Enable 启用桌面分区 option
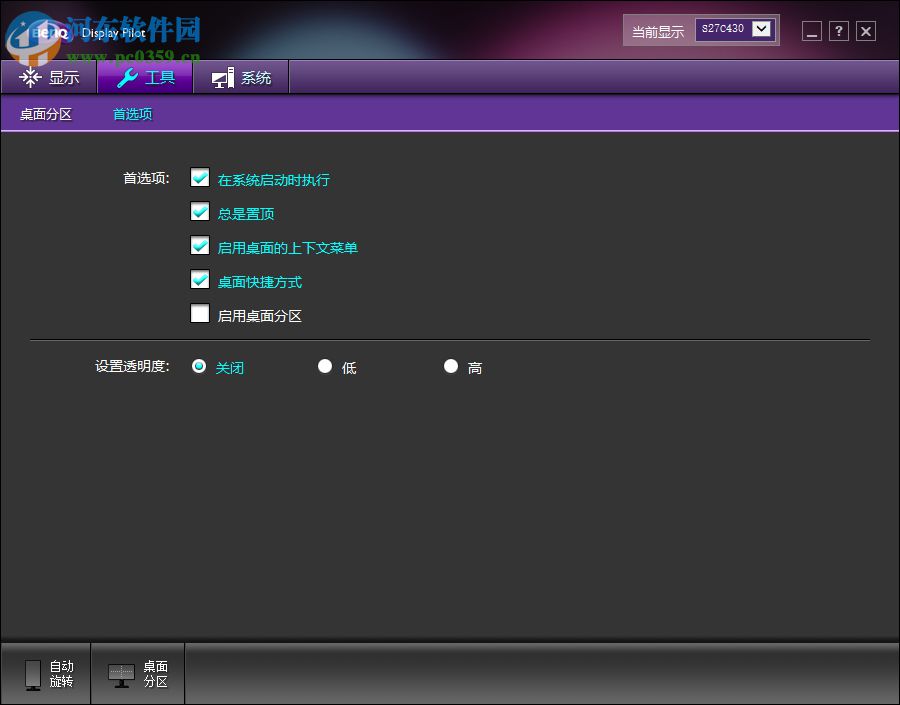Screen dimensions: 900x705 (200, 313)
